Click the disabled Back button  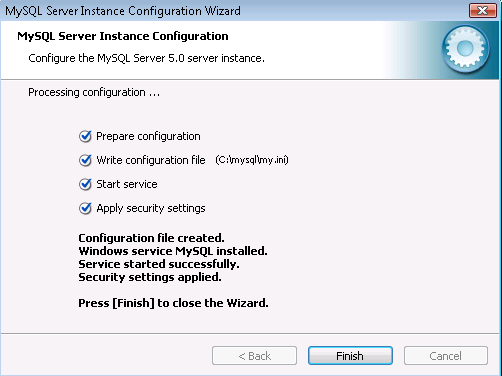point(254,356)
